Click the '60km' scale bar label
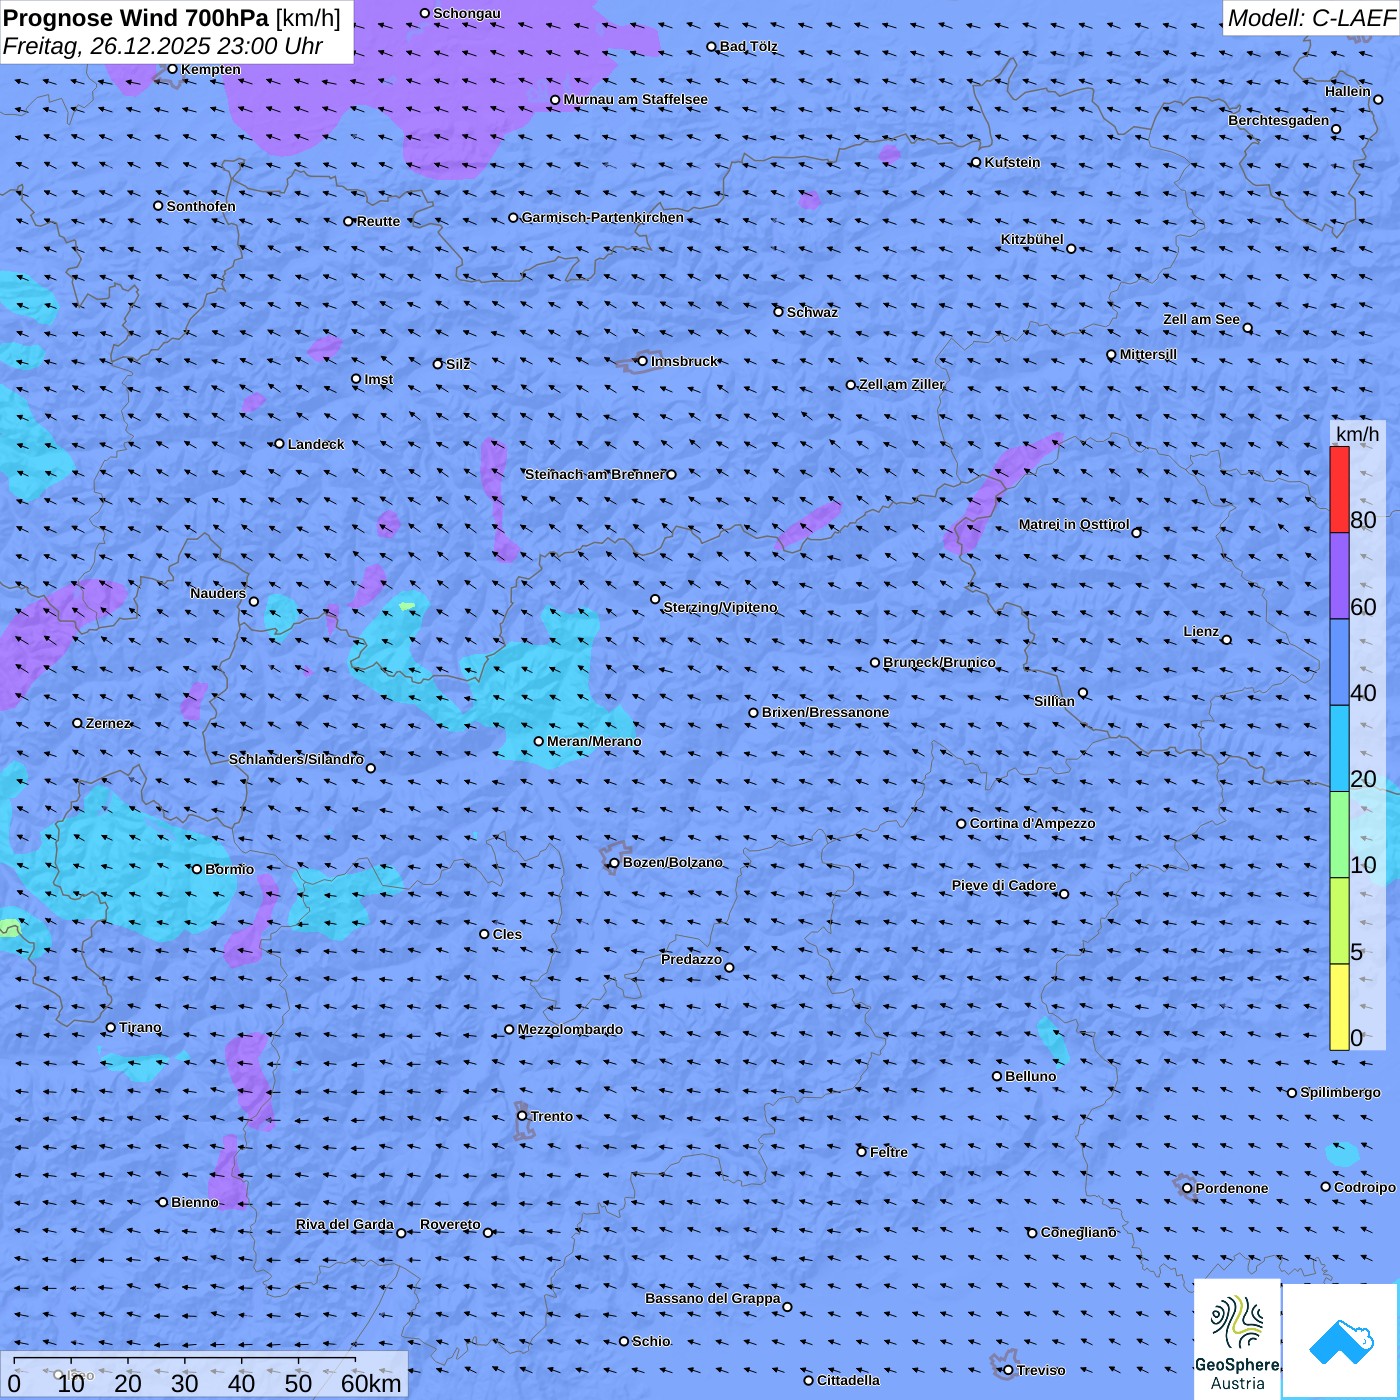The width and height of the screenshot is (1400, 1400). pyautogui.click(x=371, y=1383)
